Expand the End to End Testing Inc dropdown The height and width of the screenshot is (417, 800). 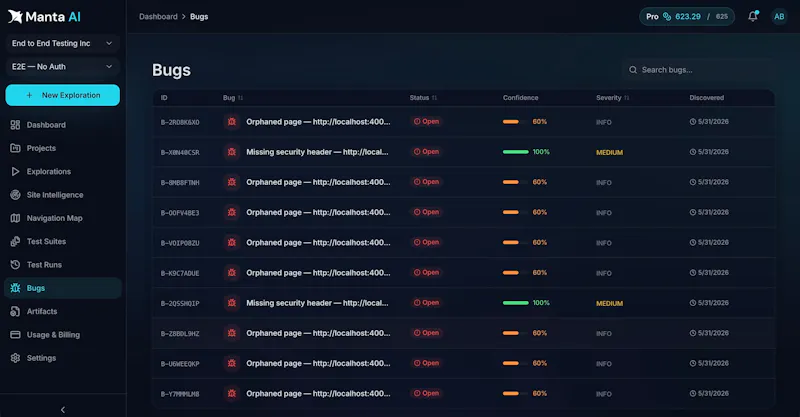tap(62, 43)
